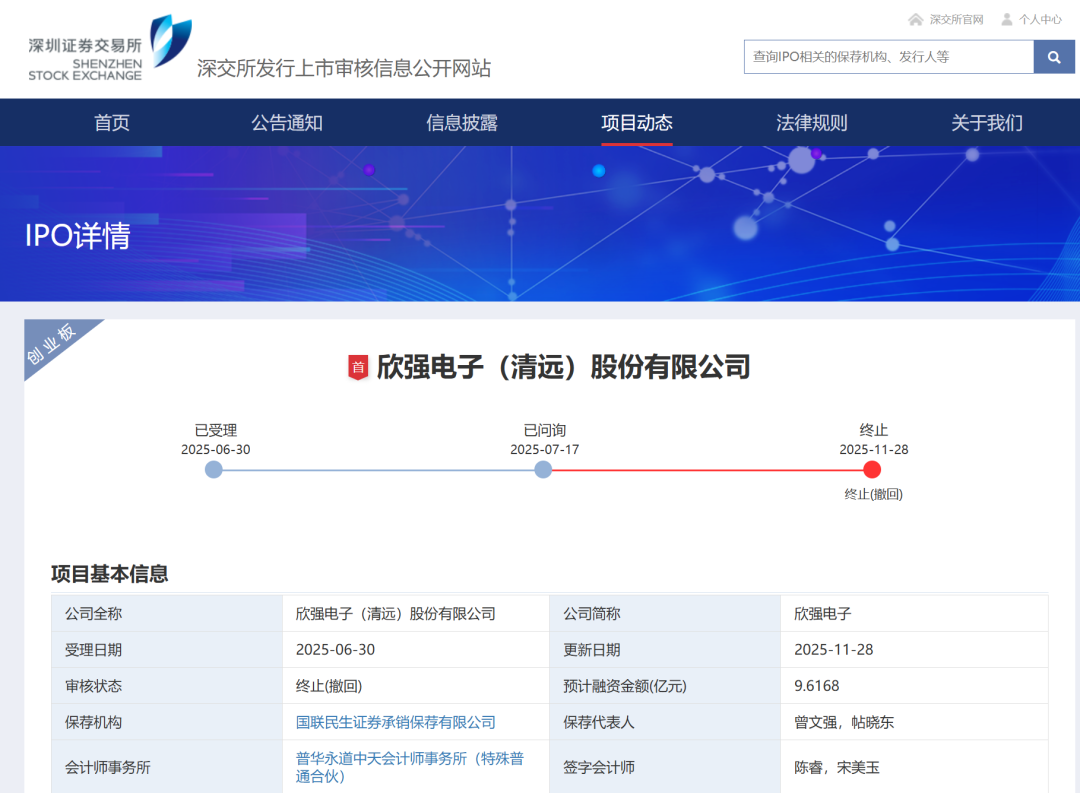Viewport: 1080px width, 793px height.
Task: Open the 公告通知 navigation item
Action: (x=287, y=122)
